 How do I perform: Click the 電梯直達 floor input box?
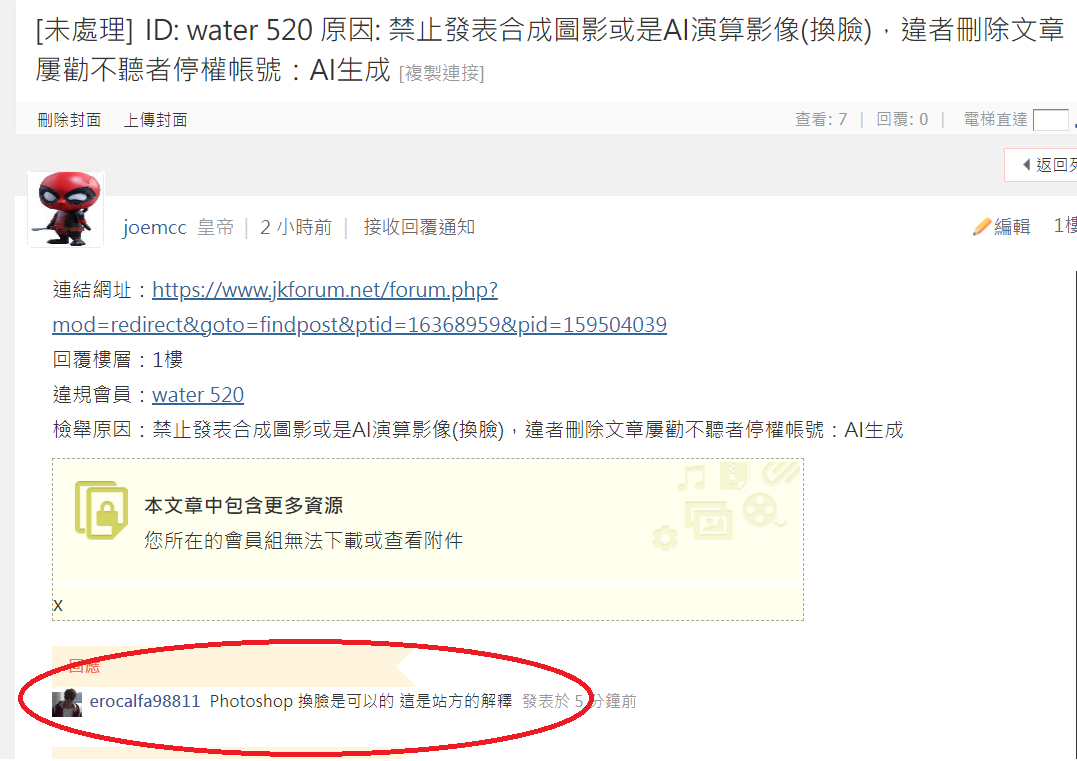[x=1050, y=120]
